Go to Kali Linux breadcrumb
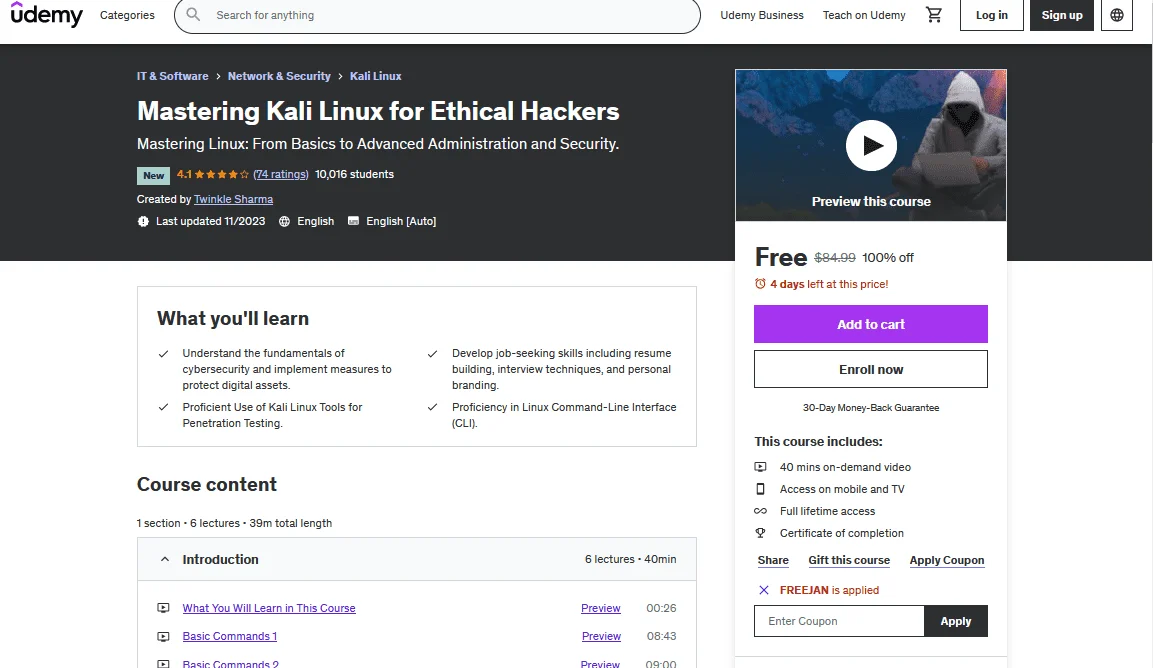The width and height of the screenshot is (1153, 668). [x=375, y=76]
